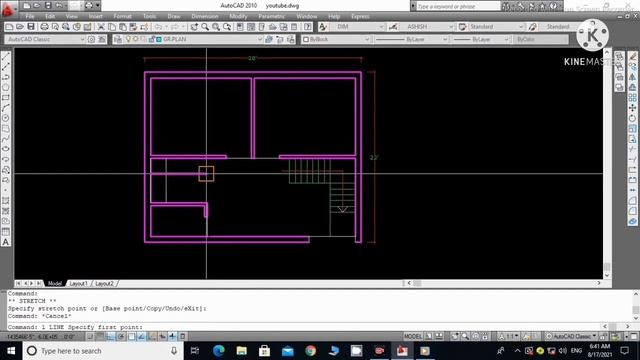Select the Multiline Text A tool

coord(6,242)
